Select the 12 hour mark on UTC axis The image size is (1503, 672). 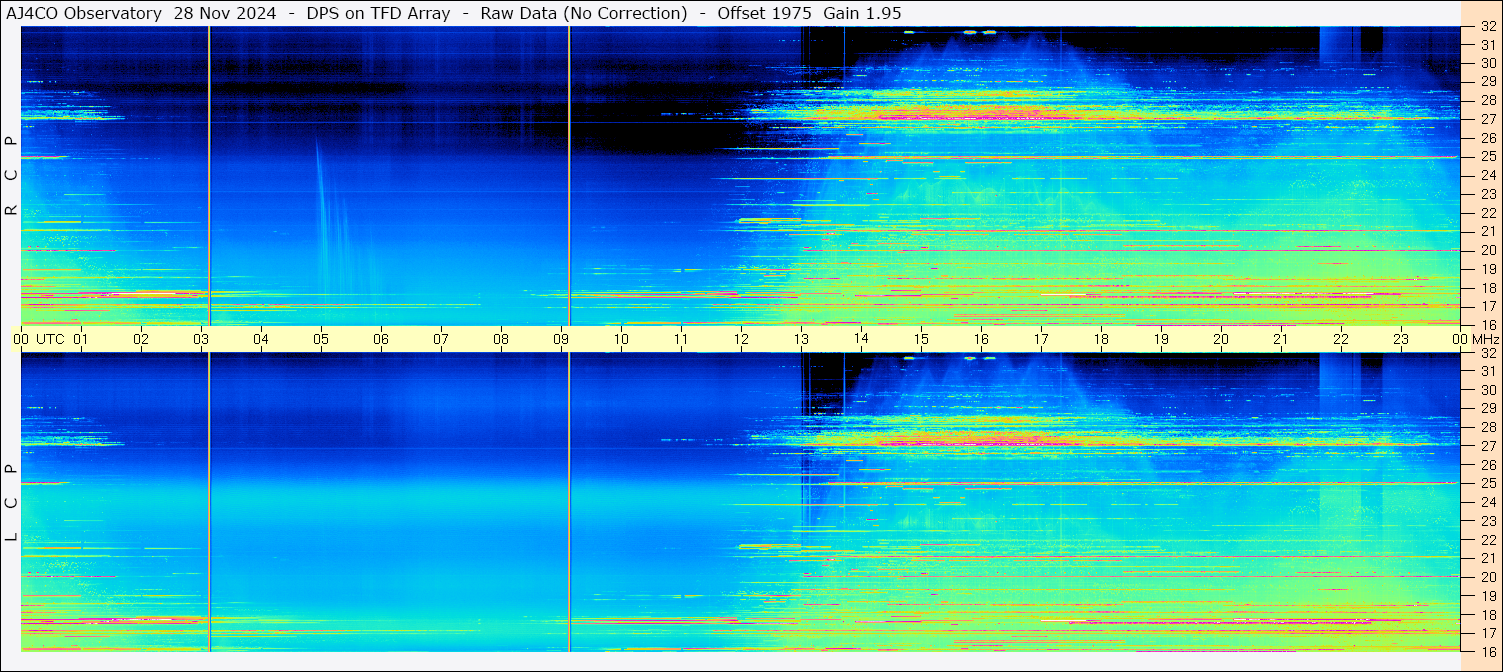(x=741, y=339)
